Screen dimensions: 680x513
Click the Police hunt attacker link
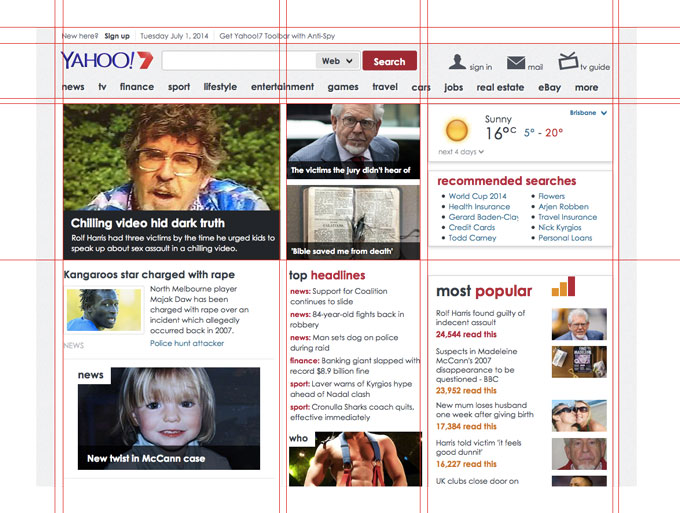click(187, 343)
